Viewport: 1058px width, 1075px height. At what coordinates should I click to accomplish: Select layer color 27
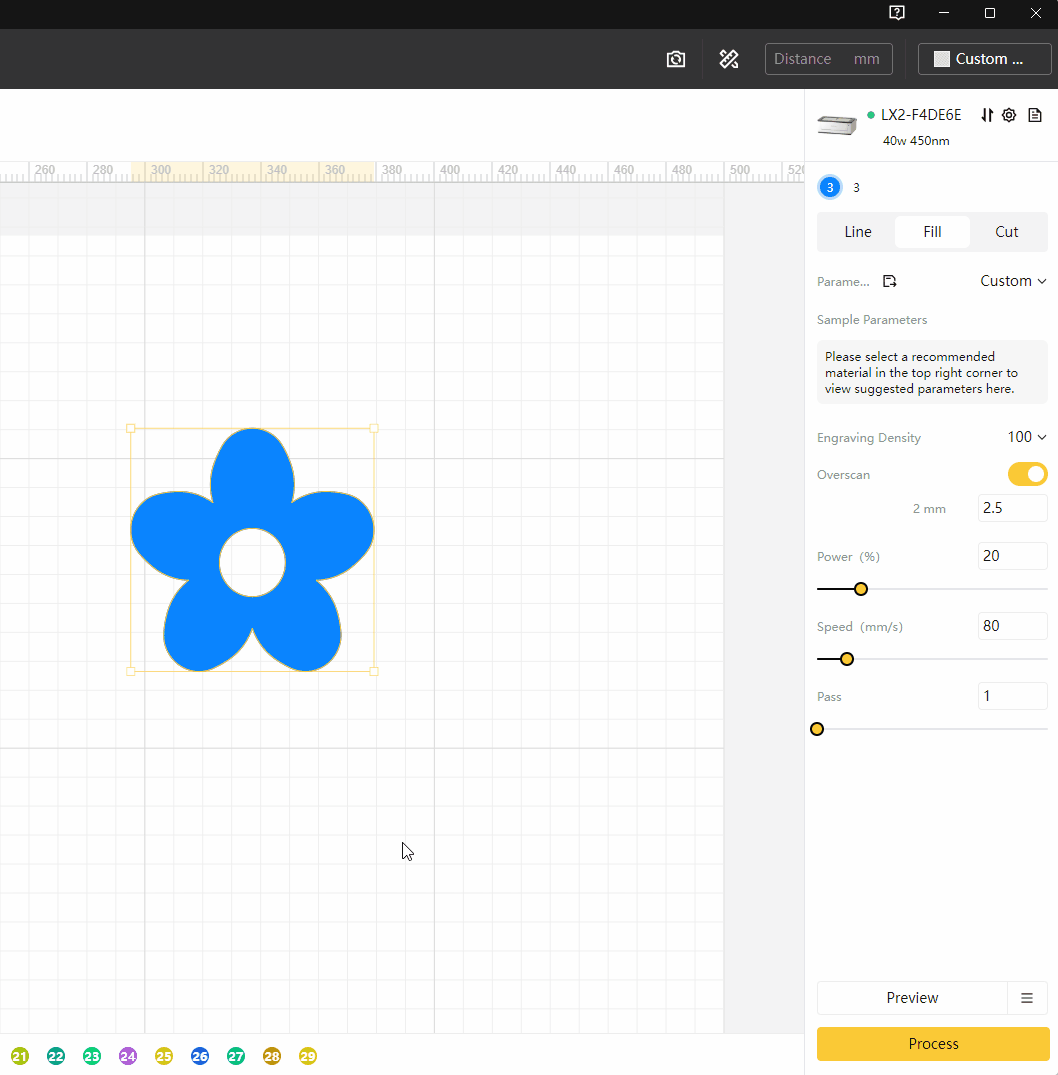tap(236, 1056)
